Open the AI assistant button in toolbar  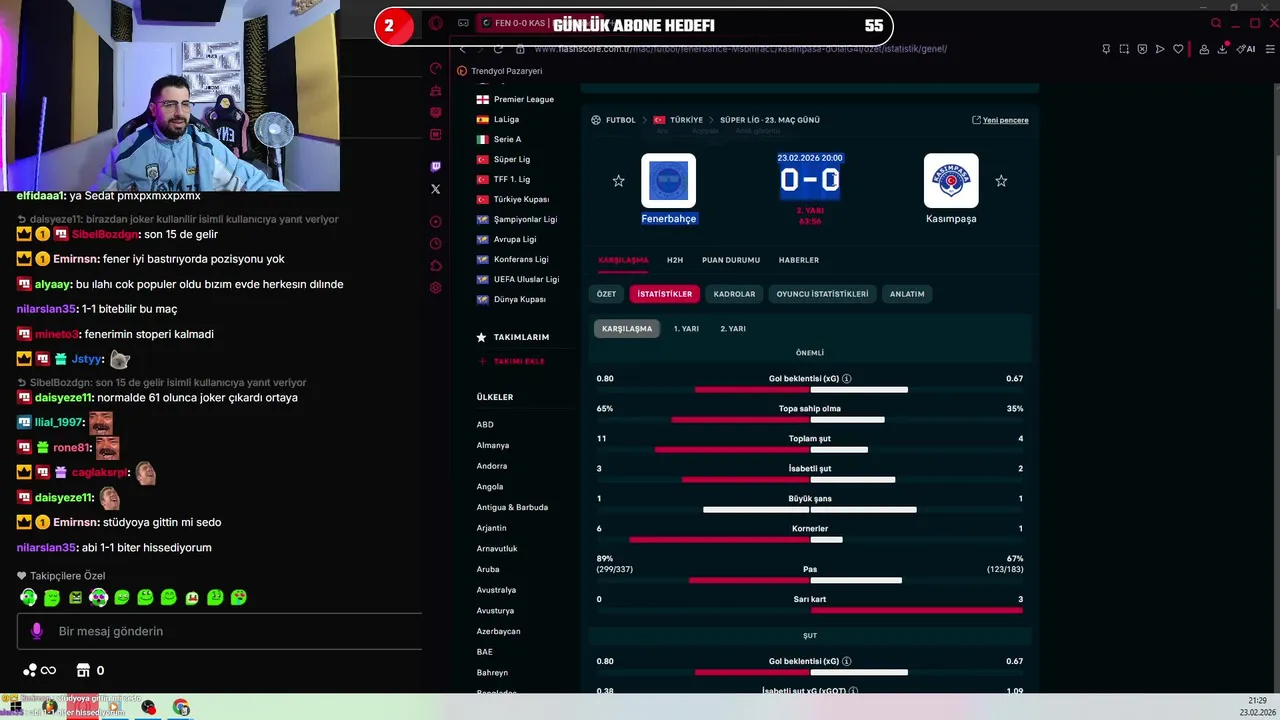(x=1246, y=49)
